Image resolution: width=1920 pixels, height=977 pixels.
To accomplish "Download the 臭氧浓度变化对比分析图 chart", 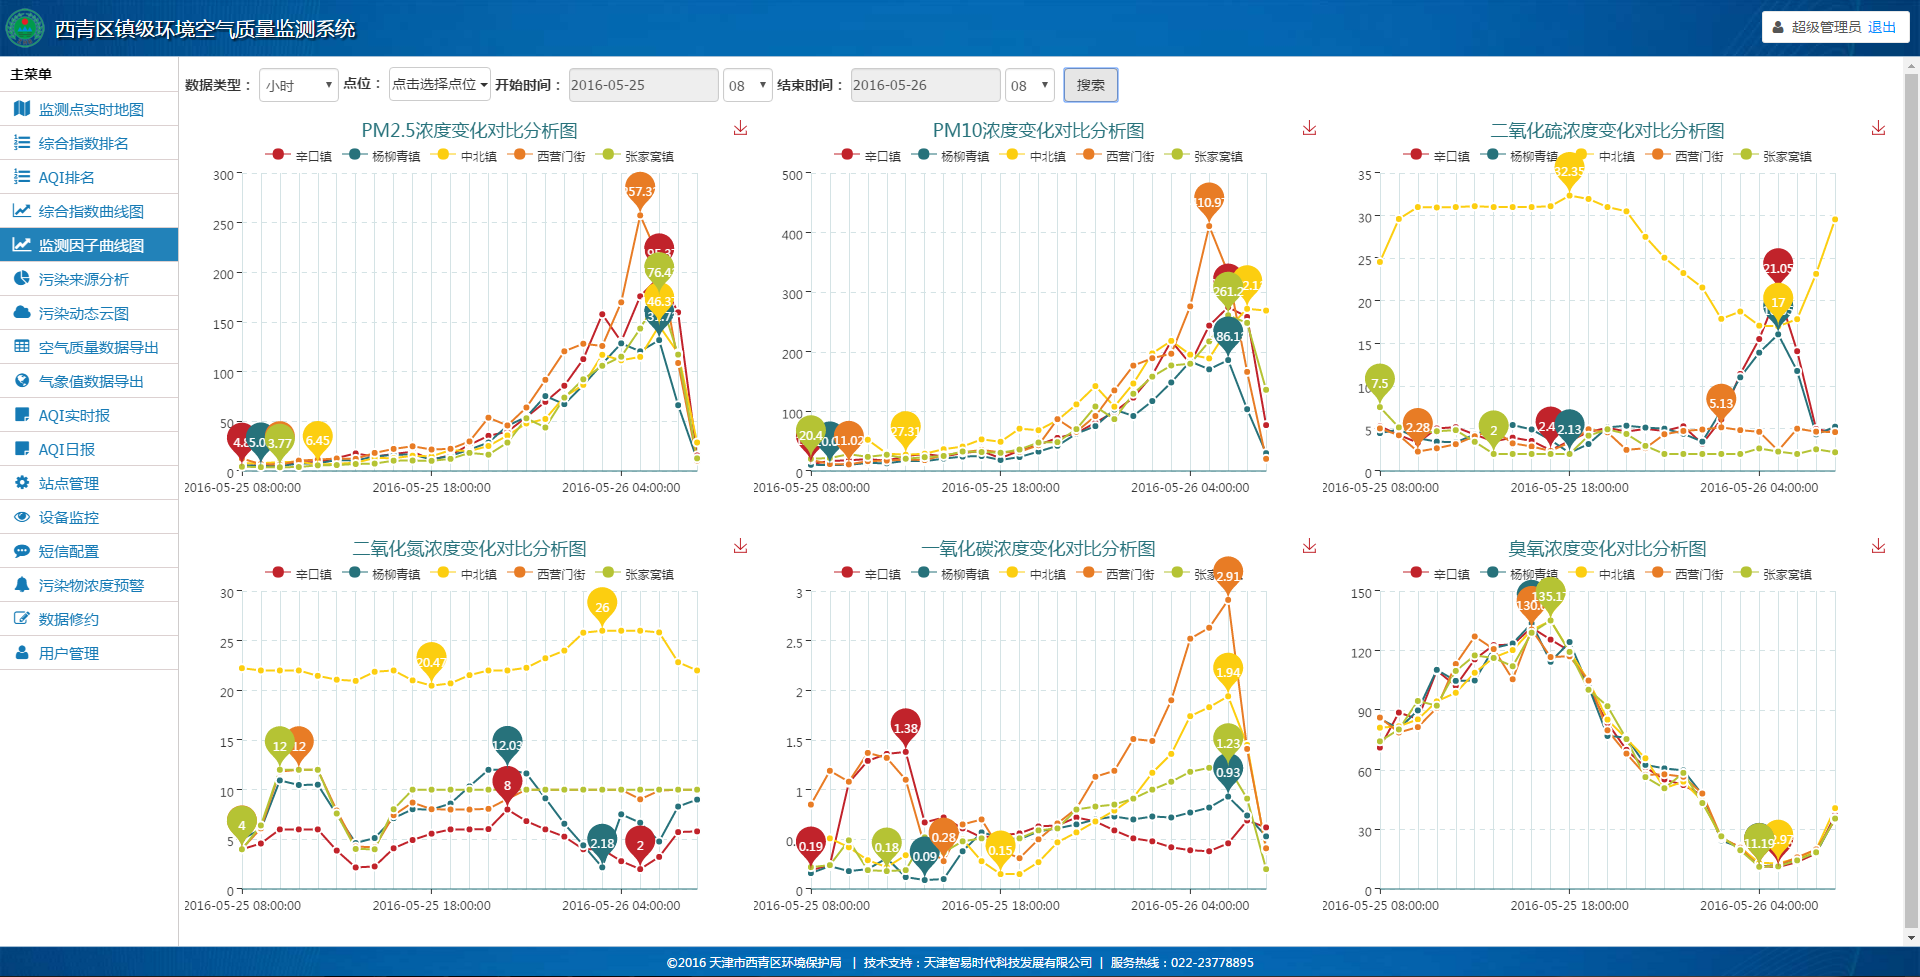I will (1878, 547).
